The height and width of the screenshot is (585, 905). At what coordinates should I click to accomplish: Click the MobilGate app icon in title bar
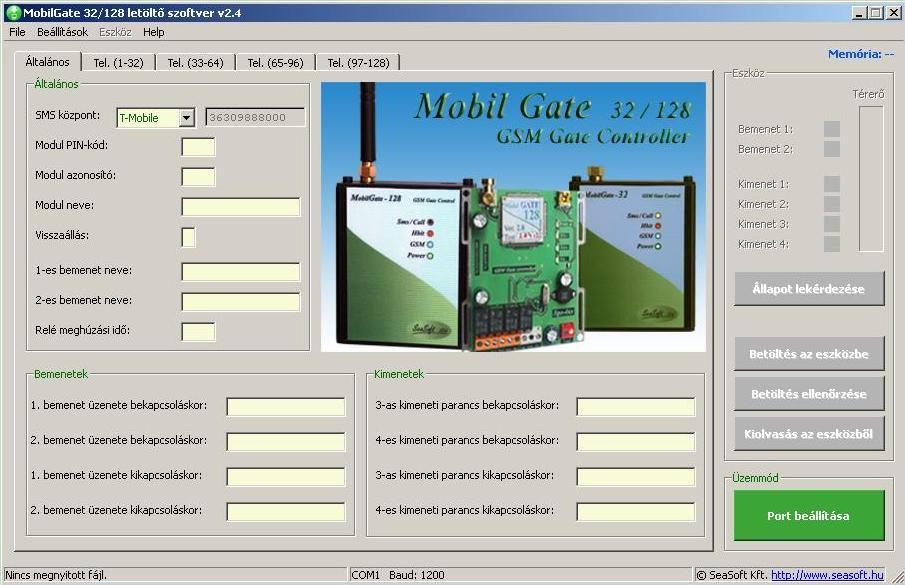(x=13, y=13)
